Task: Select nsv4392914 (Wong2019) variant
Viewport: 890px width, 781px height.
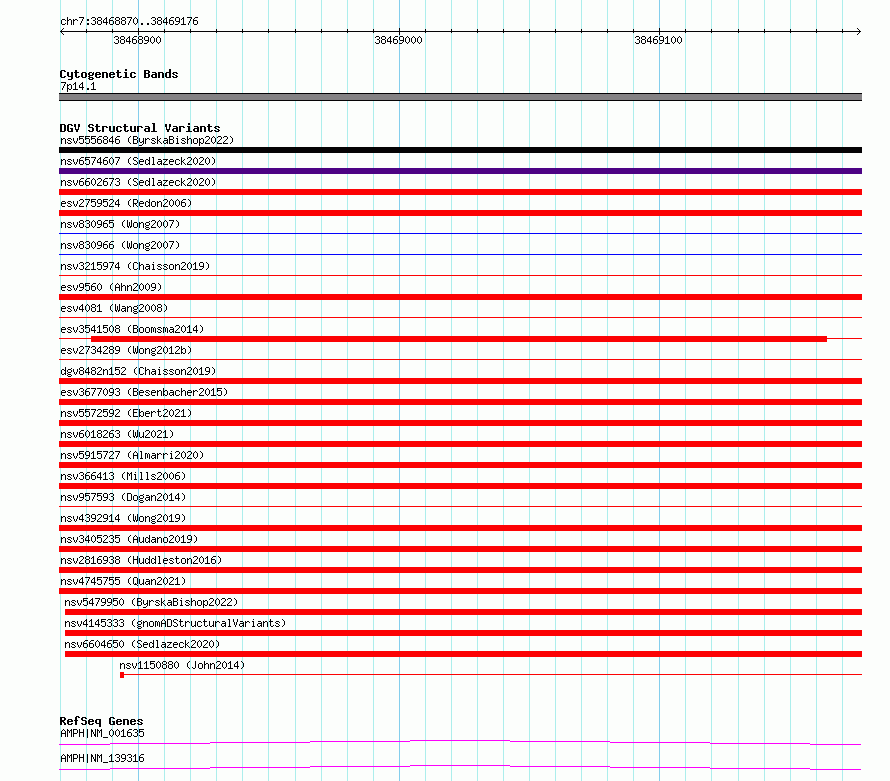Action: coord(123,518)
